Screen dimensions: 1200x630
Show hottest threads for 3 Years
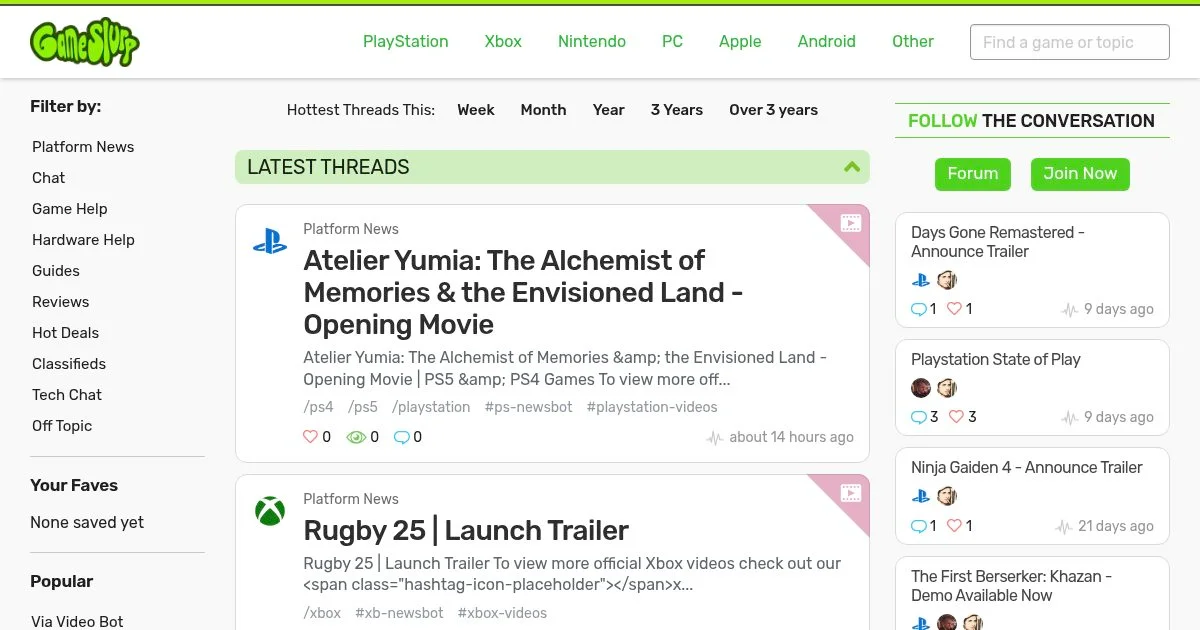coord(677,110)
